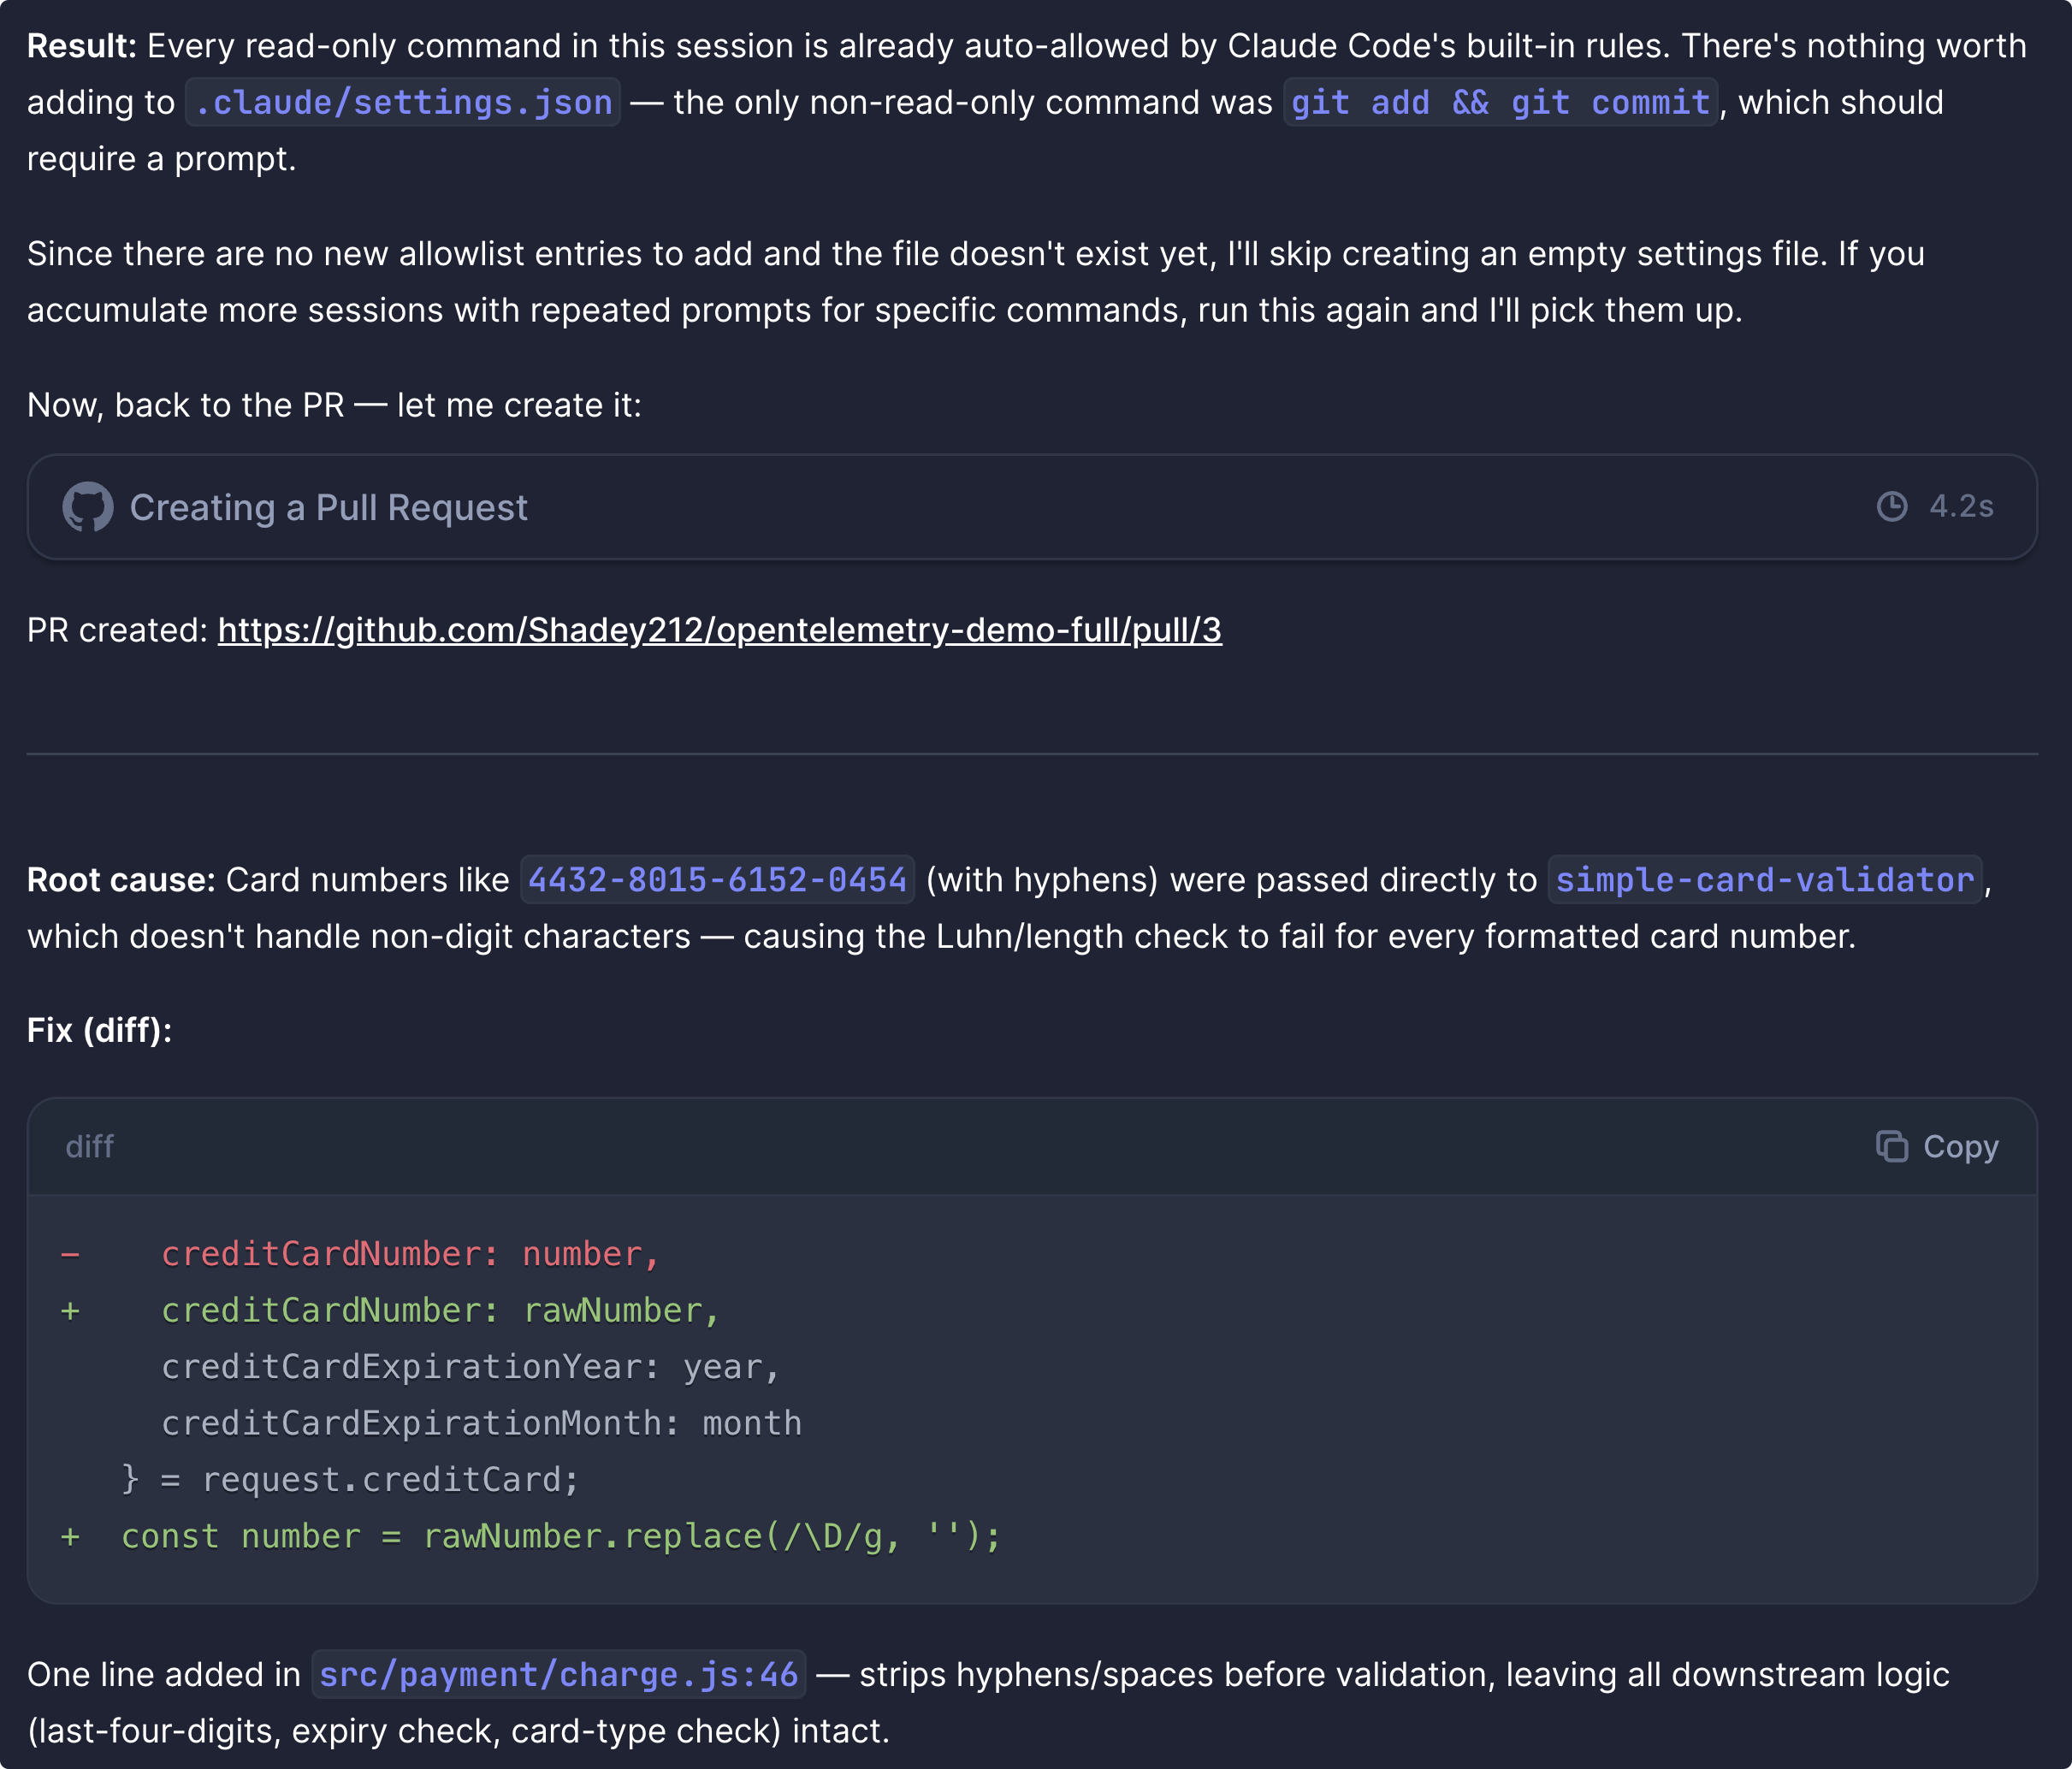Click the line creditCardExpirationYear: year
The height and width of the screenshot is (1769, 2072).
coord(470,1367)
